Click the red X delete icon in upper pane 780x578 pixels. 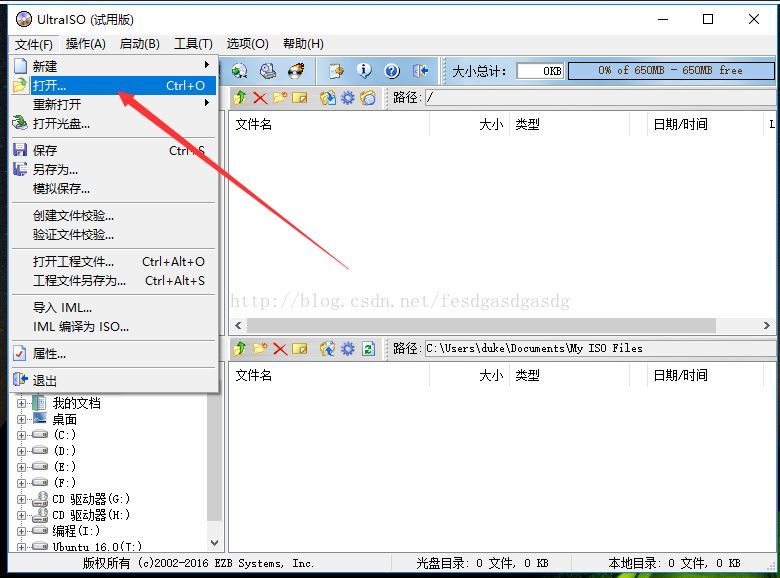point(259,97)
